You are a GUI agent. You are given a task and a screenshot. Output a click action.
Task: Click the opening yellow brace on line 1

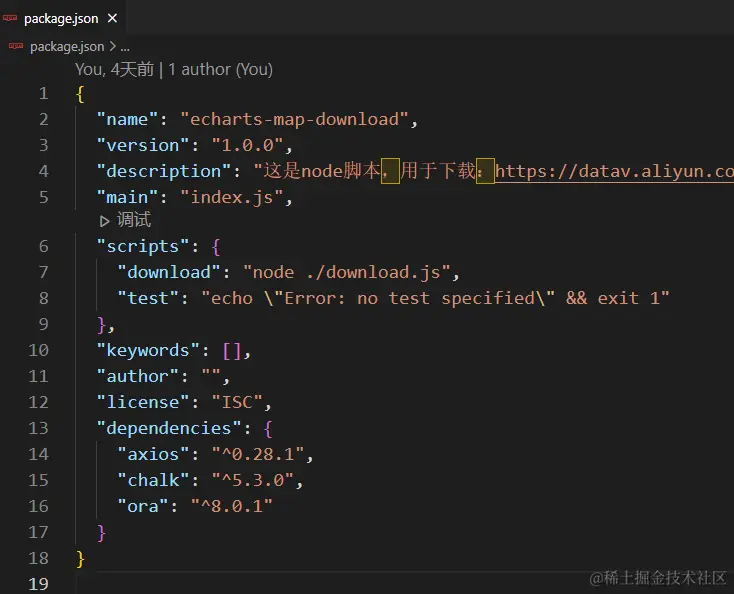(80, 94)
